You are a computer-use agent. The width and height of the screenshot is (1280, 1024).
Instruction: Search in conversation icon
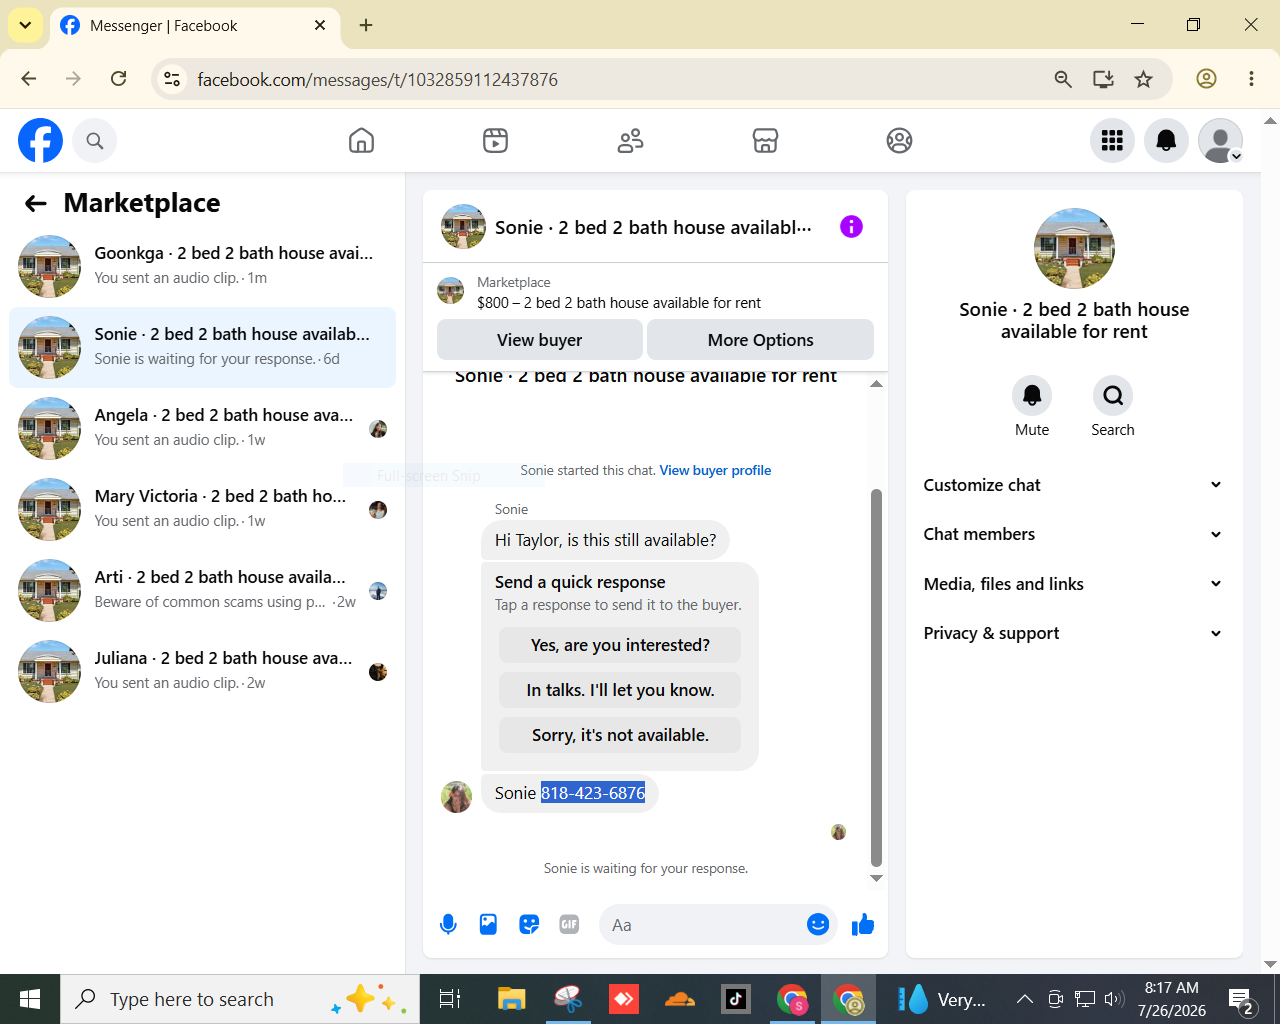pyautogui.click(x=1113, y=396)
